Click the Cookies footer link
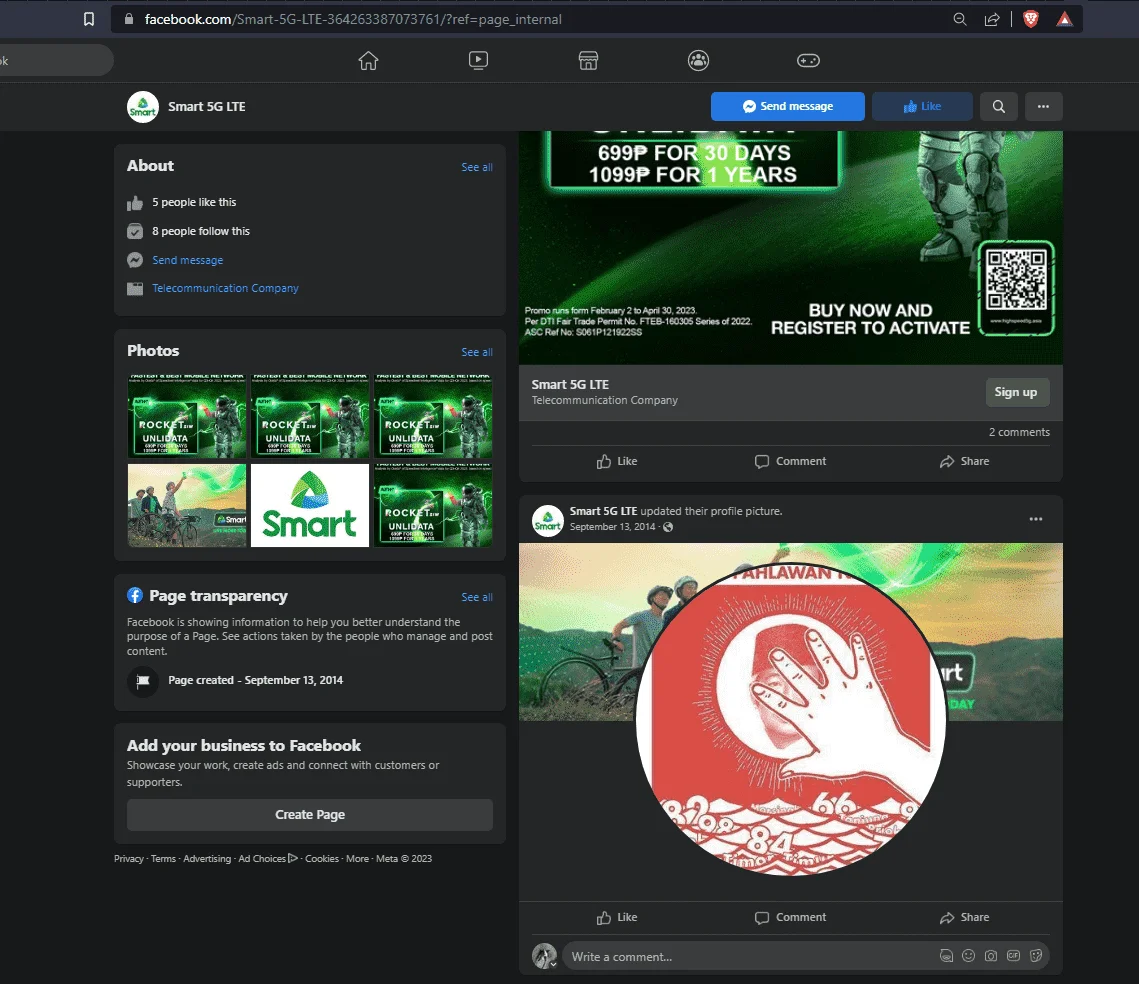The width and height of the screenshot is (1139, 984). (x=322, y=858)
